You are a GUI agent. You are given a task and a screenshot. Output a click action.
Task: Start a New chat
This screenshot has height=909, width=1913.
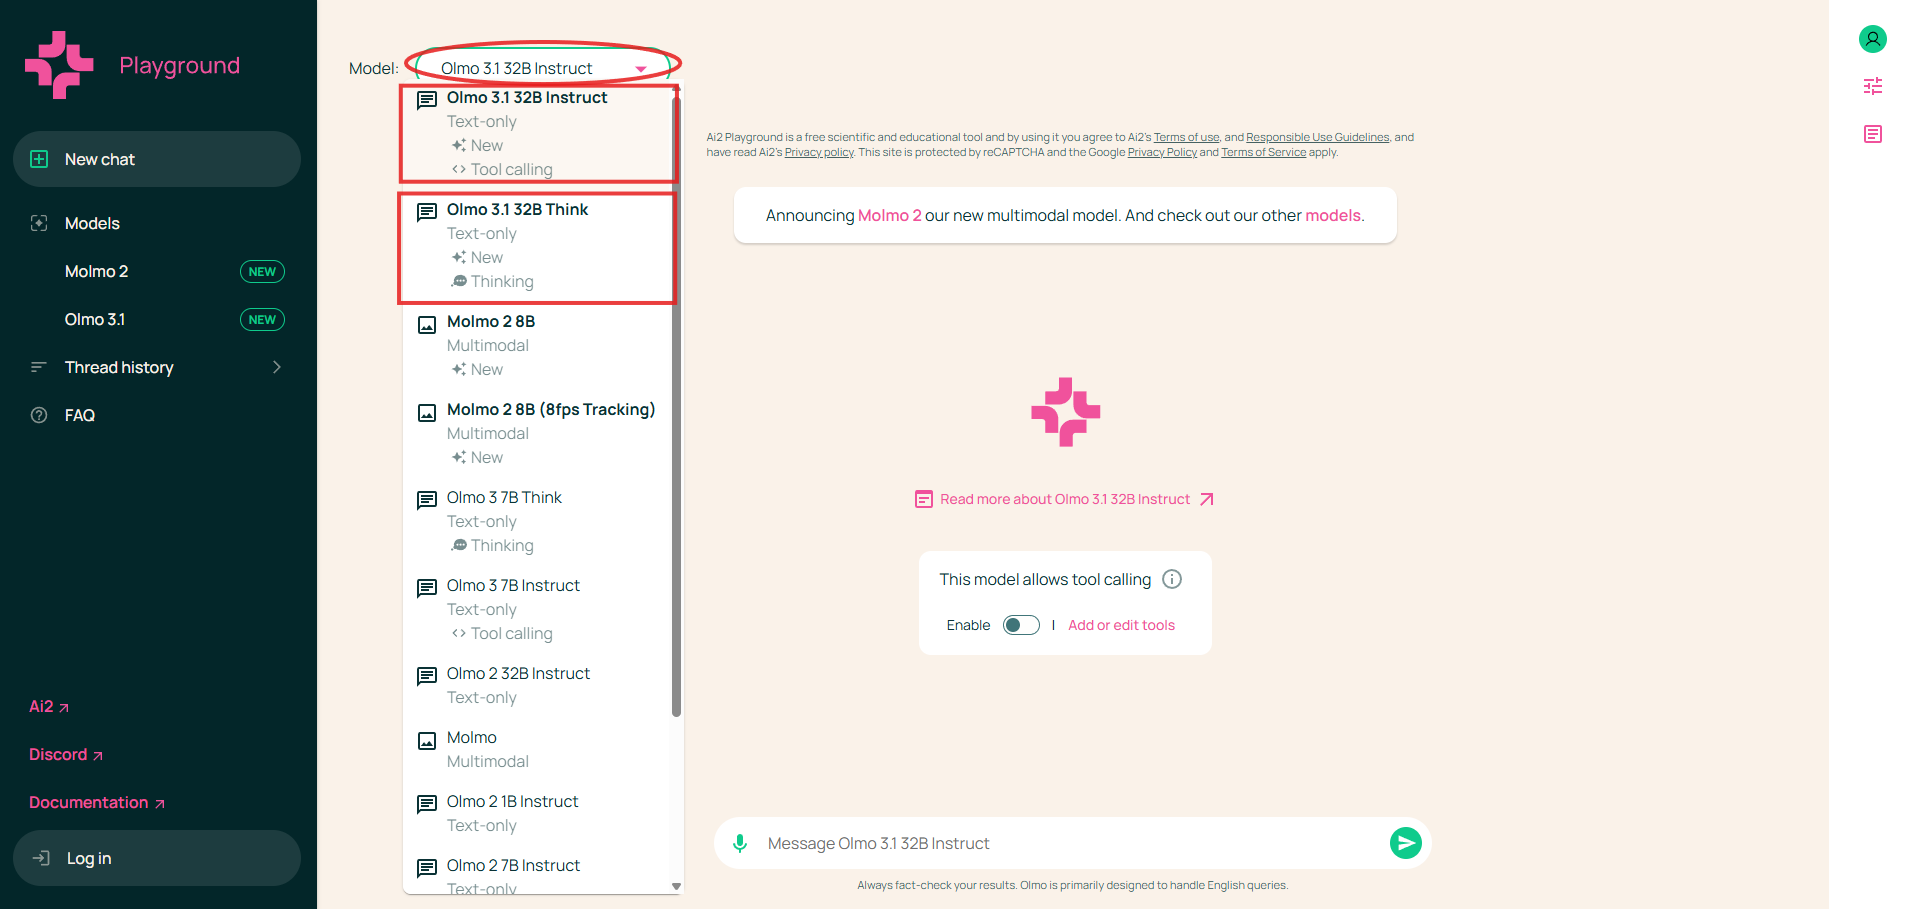(157, 159)
